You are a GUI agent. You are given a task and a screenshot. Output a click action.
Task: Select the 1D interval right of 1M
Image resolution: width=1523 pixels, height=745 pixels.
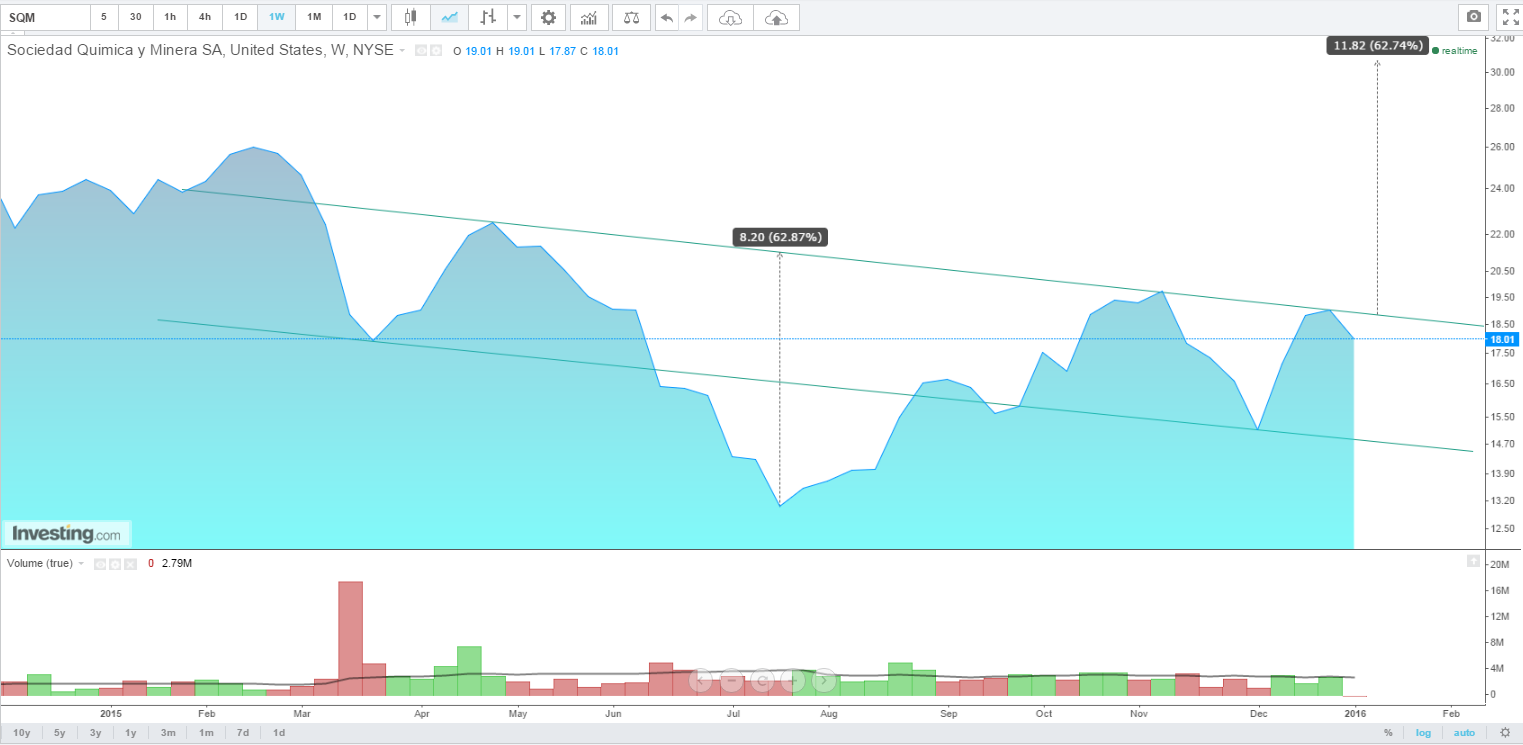click(350, 17)
